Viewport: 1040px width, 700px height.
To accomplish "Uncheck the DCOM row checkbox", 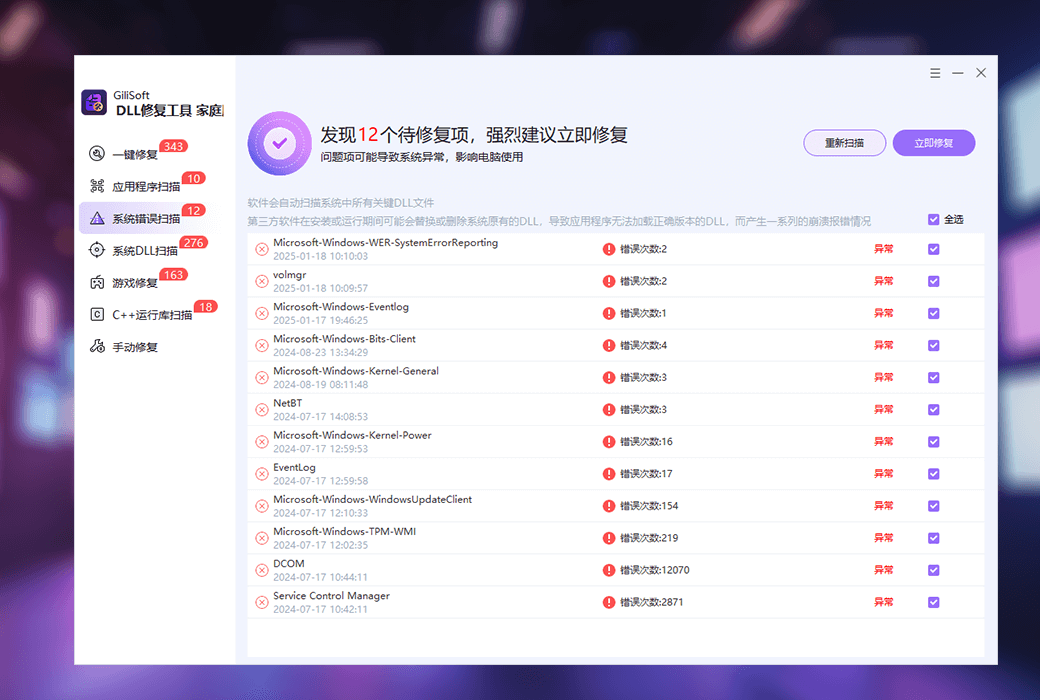I will coord(934,570).
